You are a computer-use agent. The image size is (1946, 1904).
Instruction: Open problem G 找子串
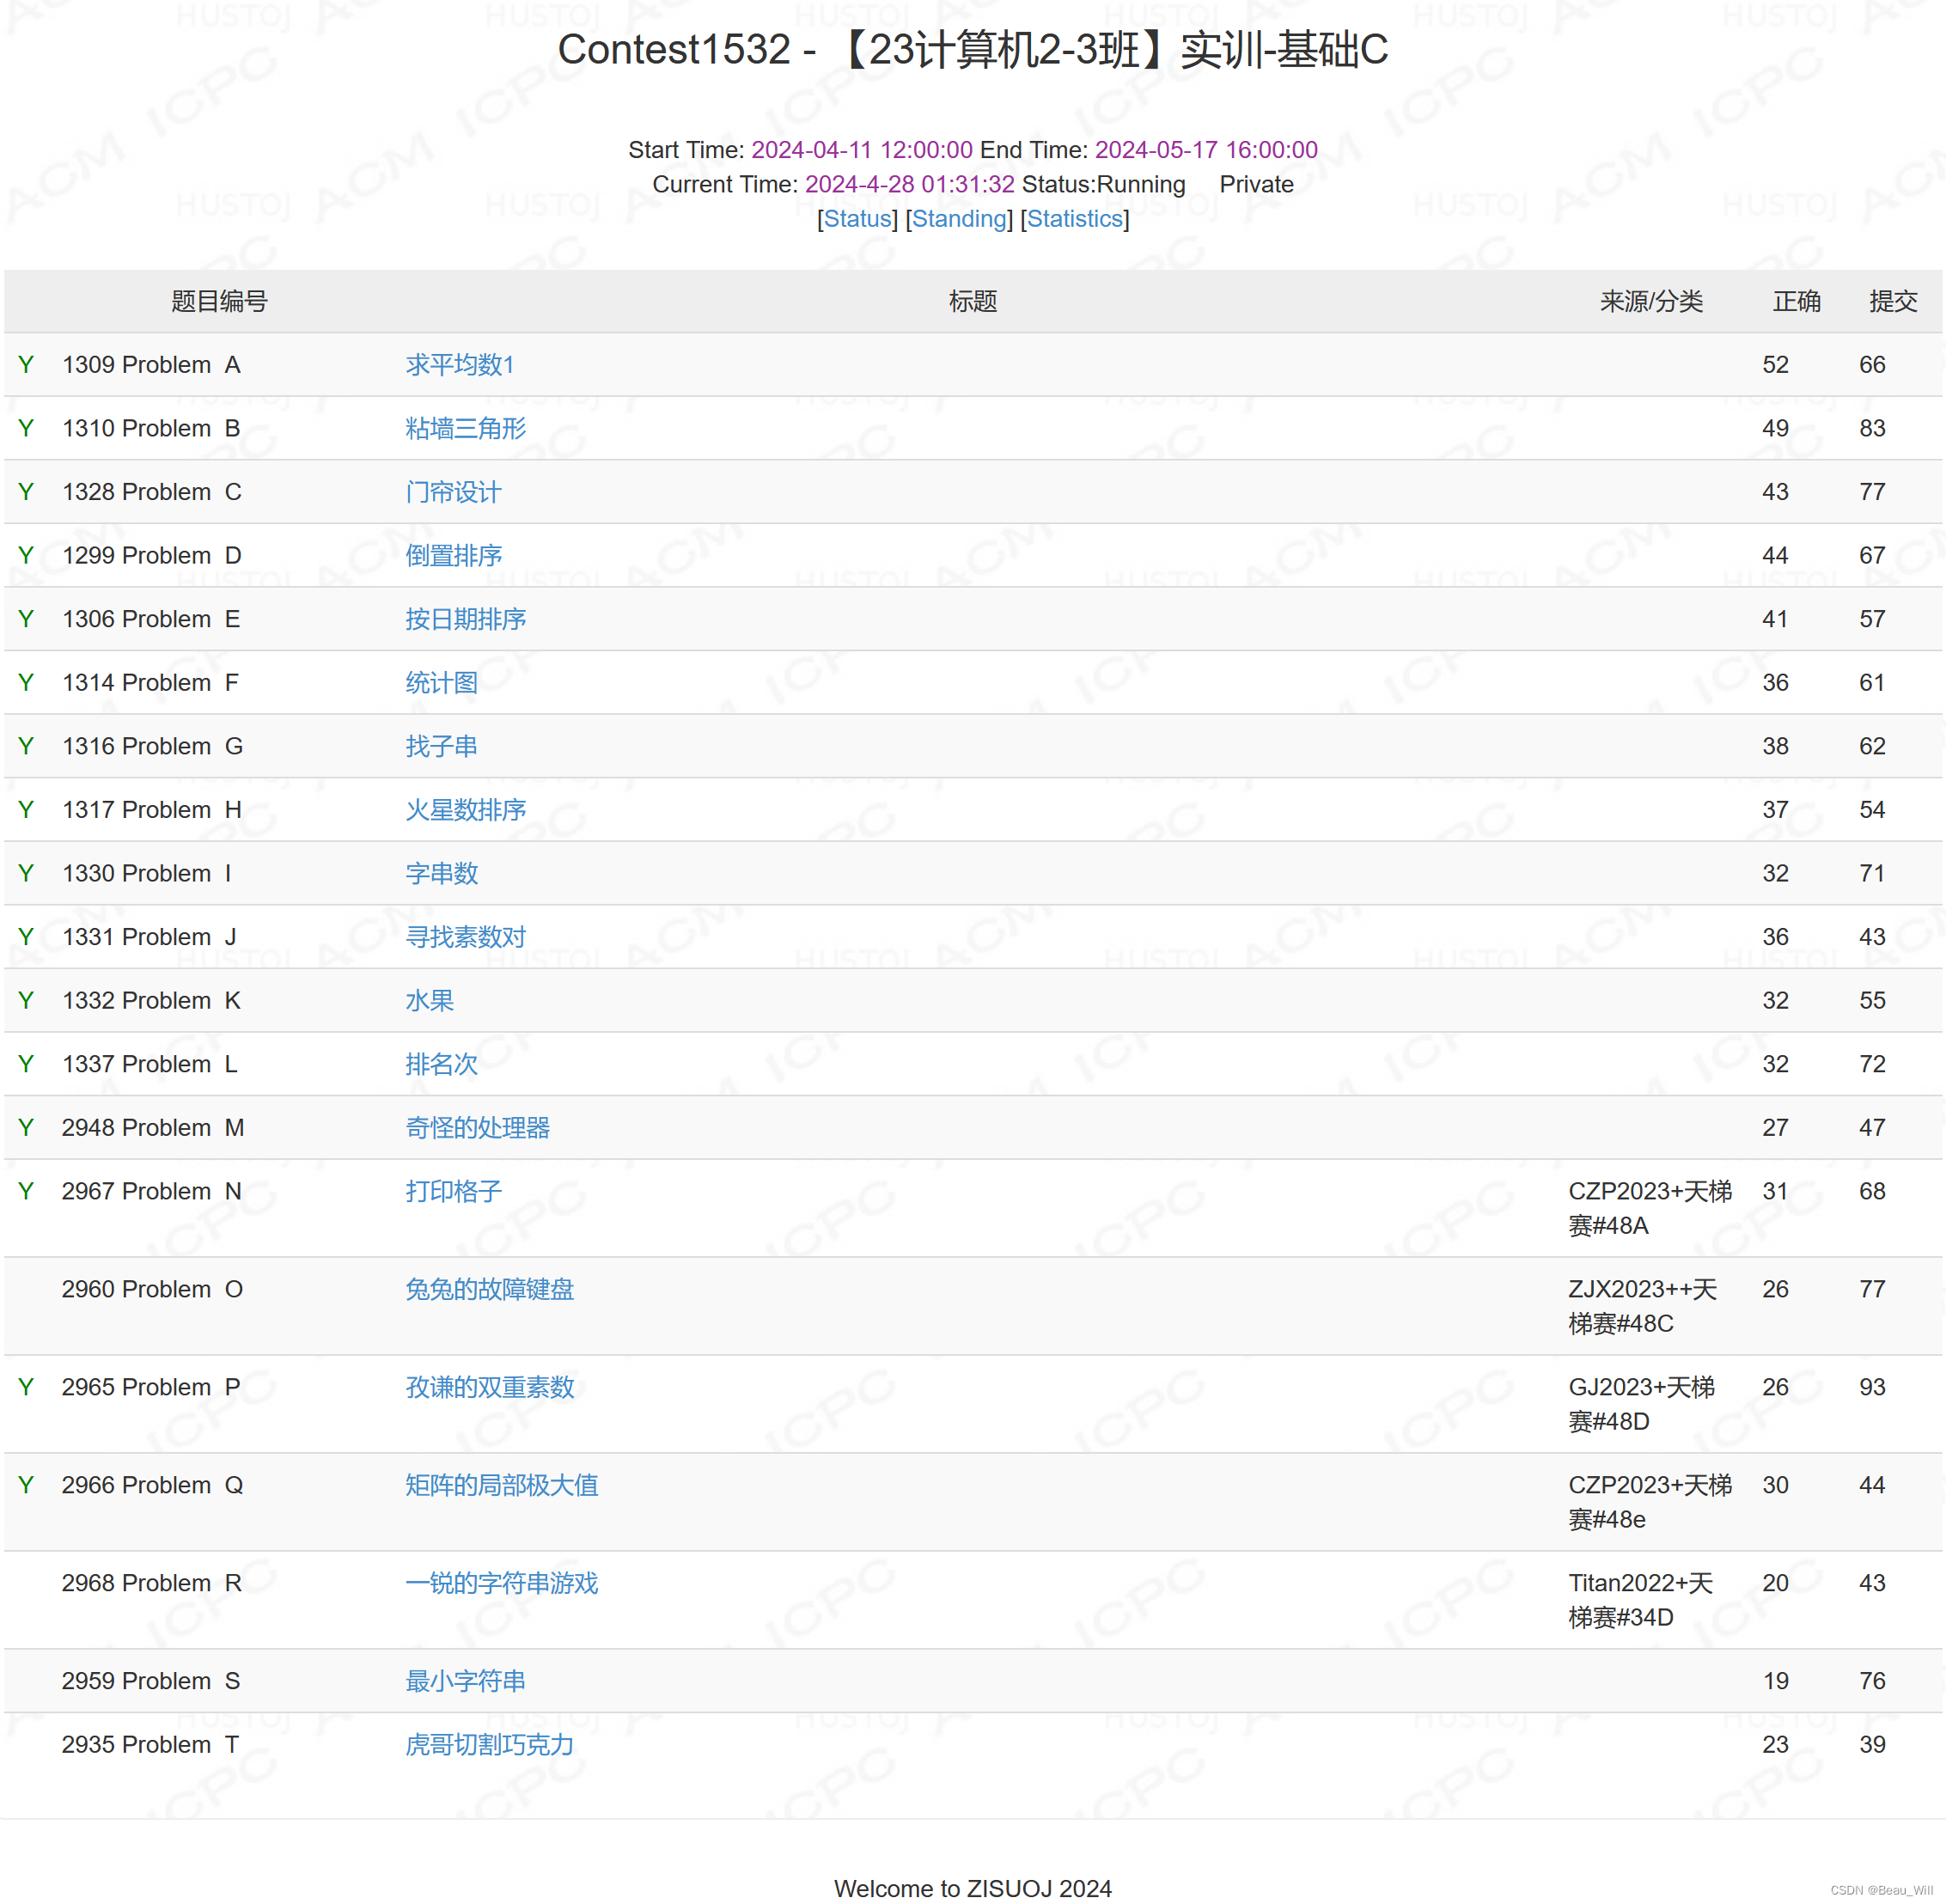pyautogui.click(x=441, y=746)
